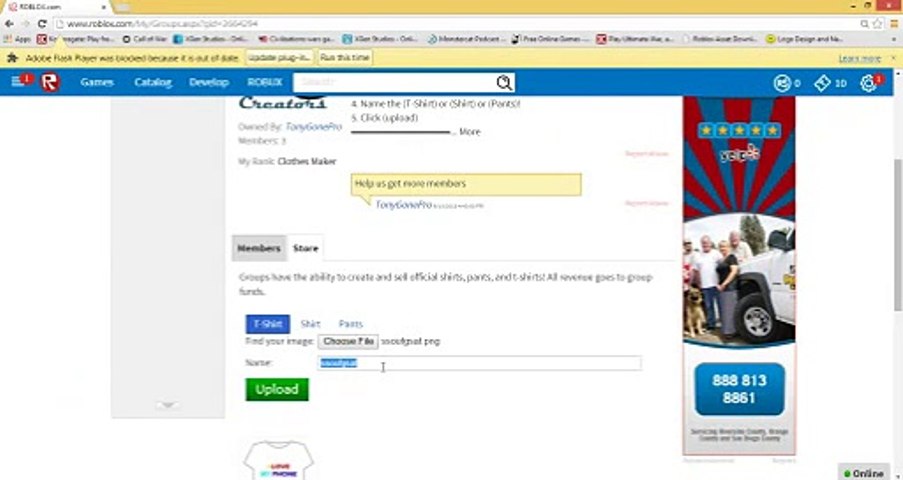Click the search magnifier icon in Roblox header
The height and width of the screenshot is (480, 903).
coord(504,82)
